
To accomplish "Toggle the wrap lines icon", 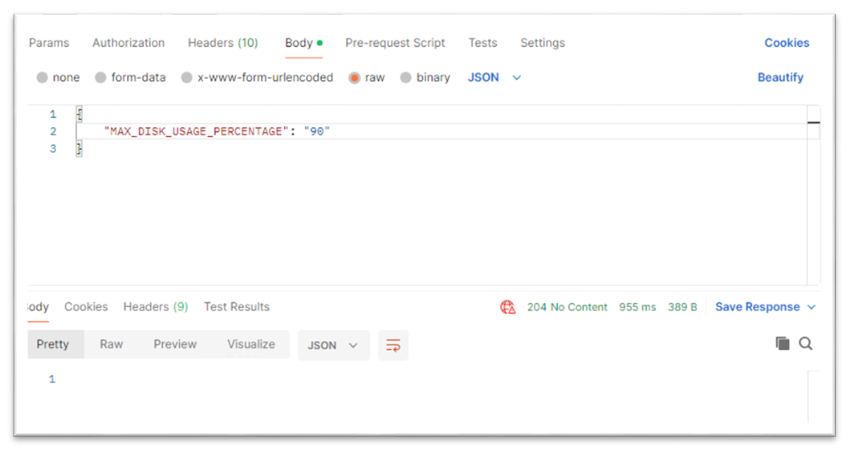I will tap(393, 345).
